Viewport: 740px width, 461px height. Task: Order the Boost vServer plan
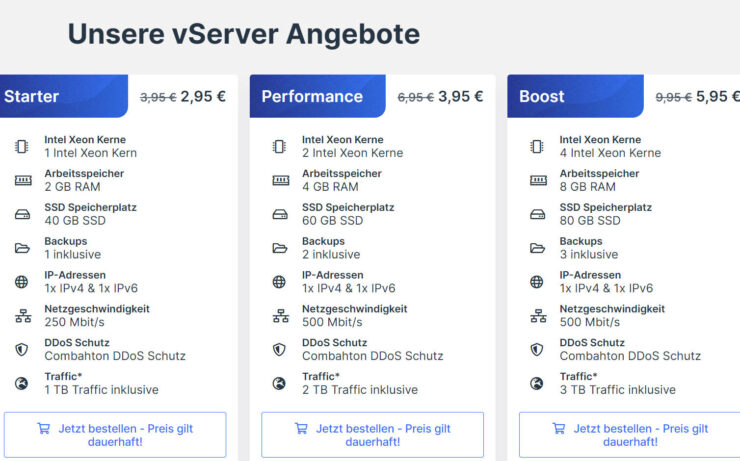click(630, 434)
